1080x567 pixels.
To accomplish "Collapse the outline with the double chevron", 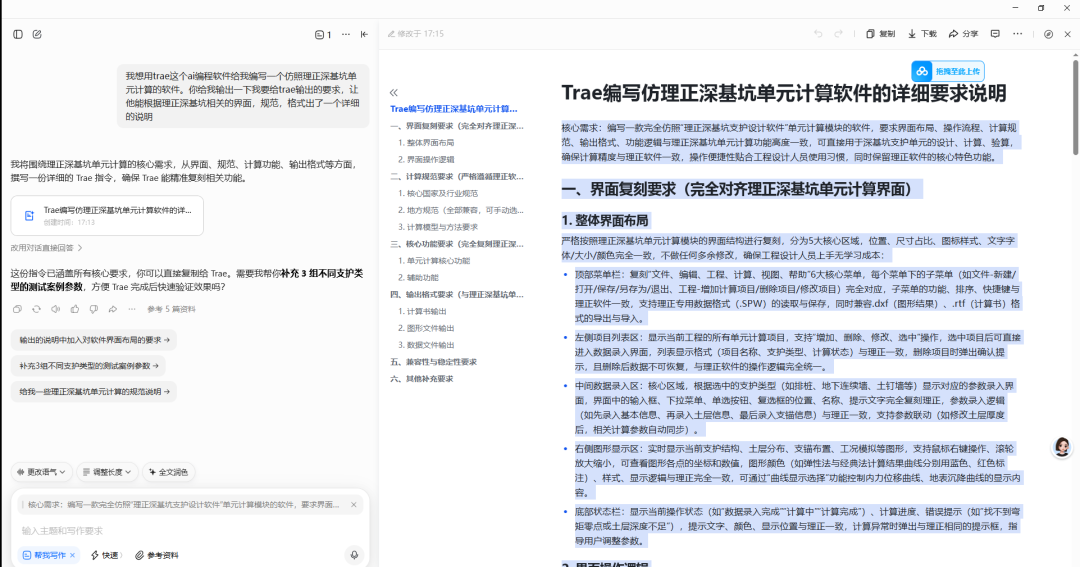I will (x=394, y=92).
